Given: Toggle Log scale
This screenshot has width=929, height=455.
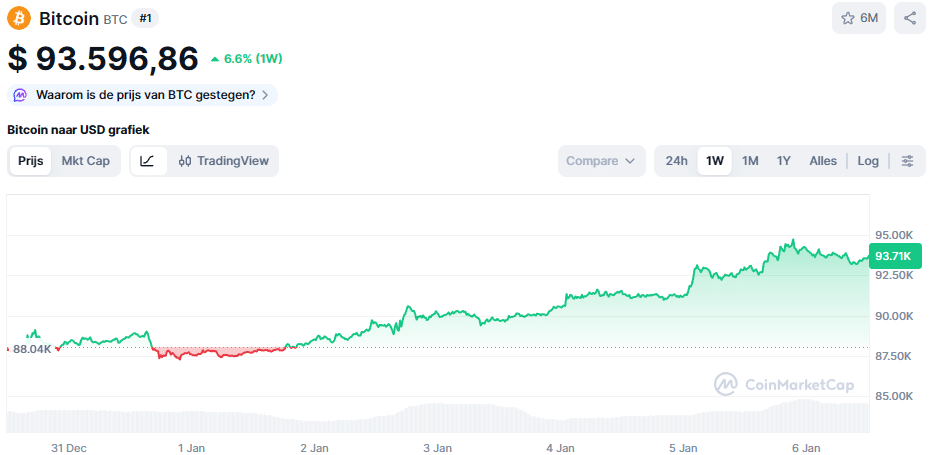Looking at the screenshot, I should 868,161.
